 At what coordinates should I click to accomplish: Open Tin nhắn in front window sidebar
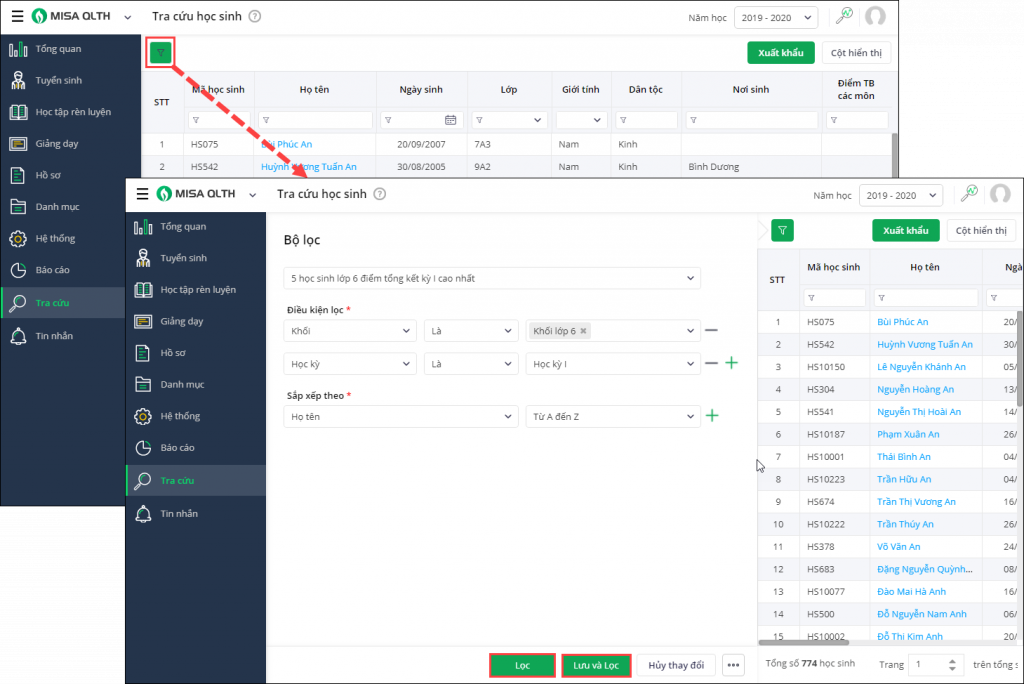click(196, 513)
